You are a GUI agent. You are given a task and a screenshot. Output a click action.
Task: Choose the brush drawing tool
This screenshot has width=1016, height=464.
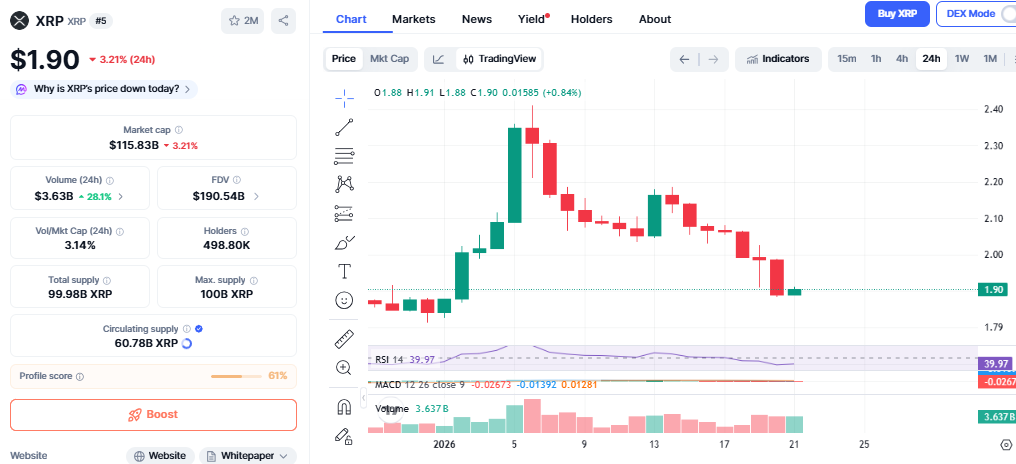(x=345, y=242)
